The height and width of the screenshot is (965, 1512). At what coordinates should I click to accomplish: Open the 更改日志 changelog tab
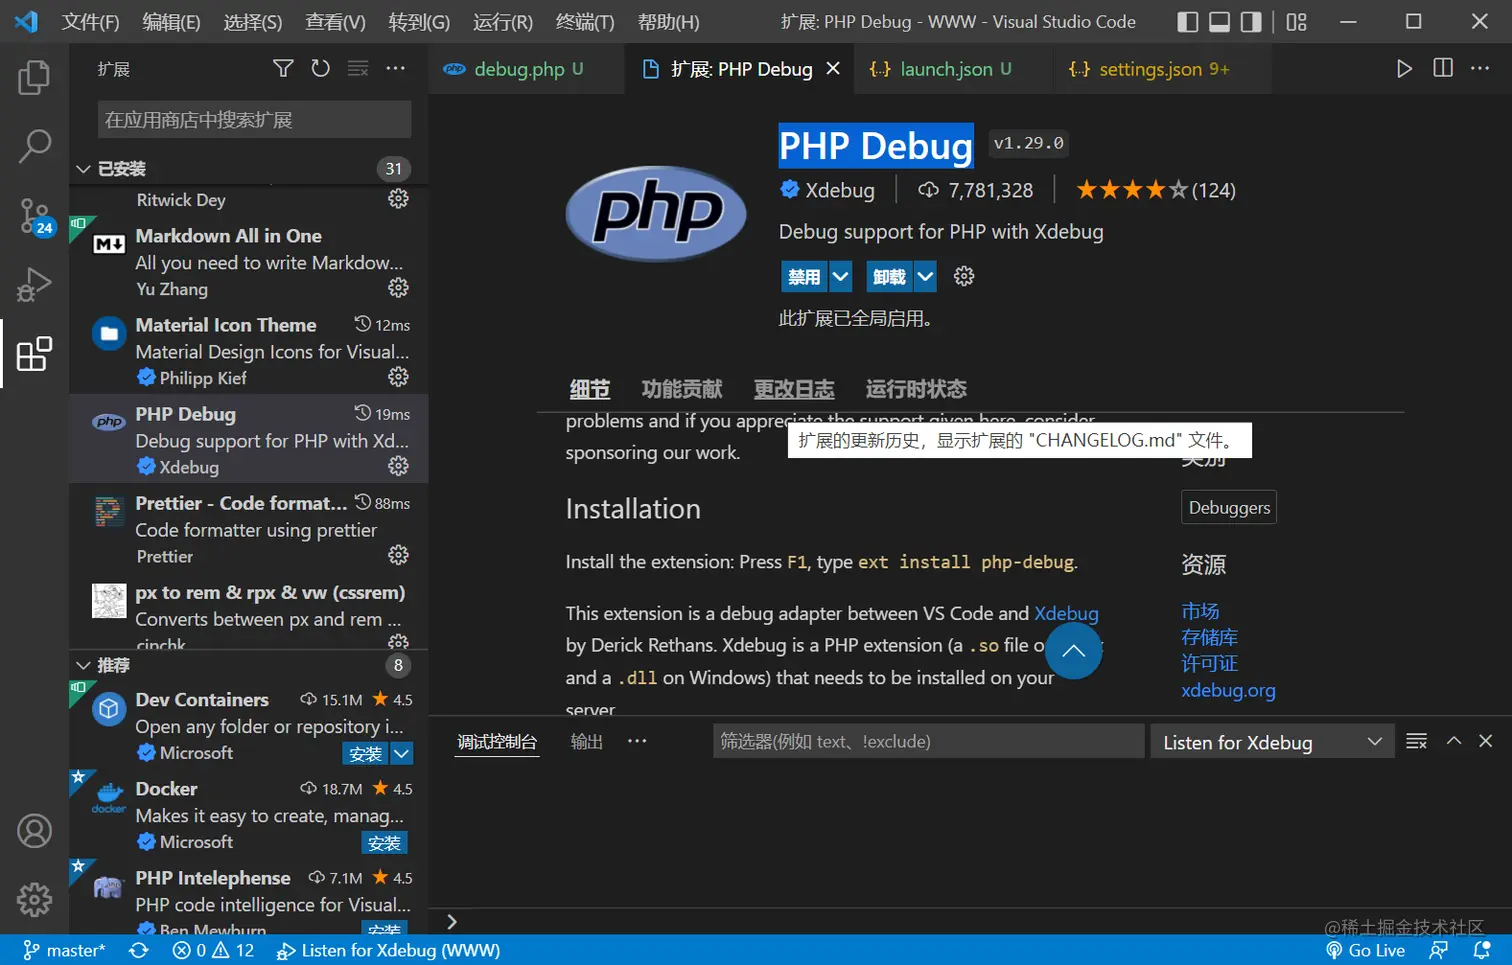[794, 389]
